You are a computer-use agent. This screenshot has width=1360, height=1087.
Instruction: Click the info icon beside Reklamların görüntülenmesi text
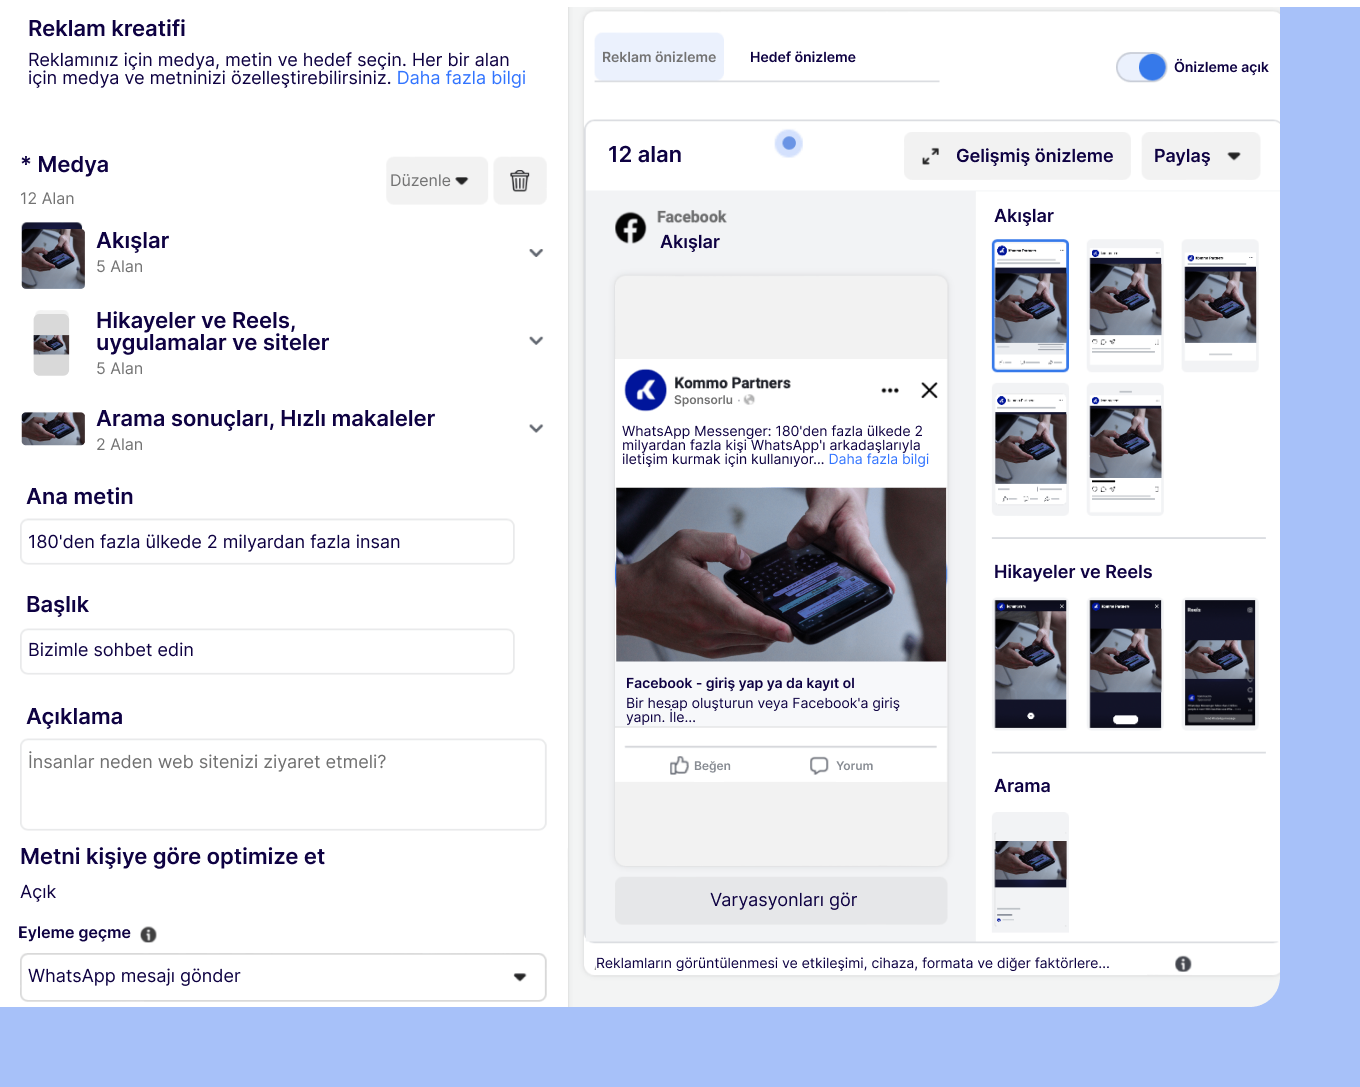click(1183, 964)
